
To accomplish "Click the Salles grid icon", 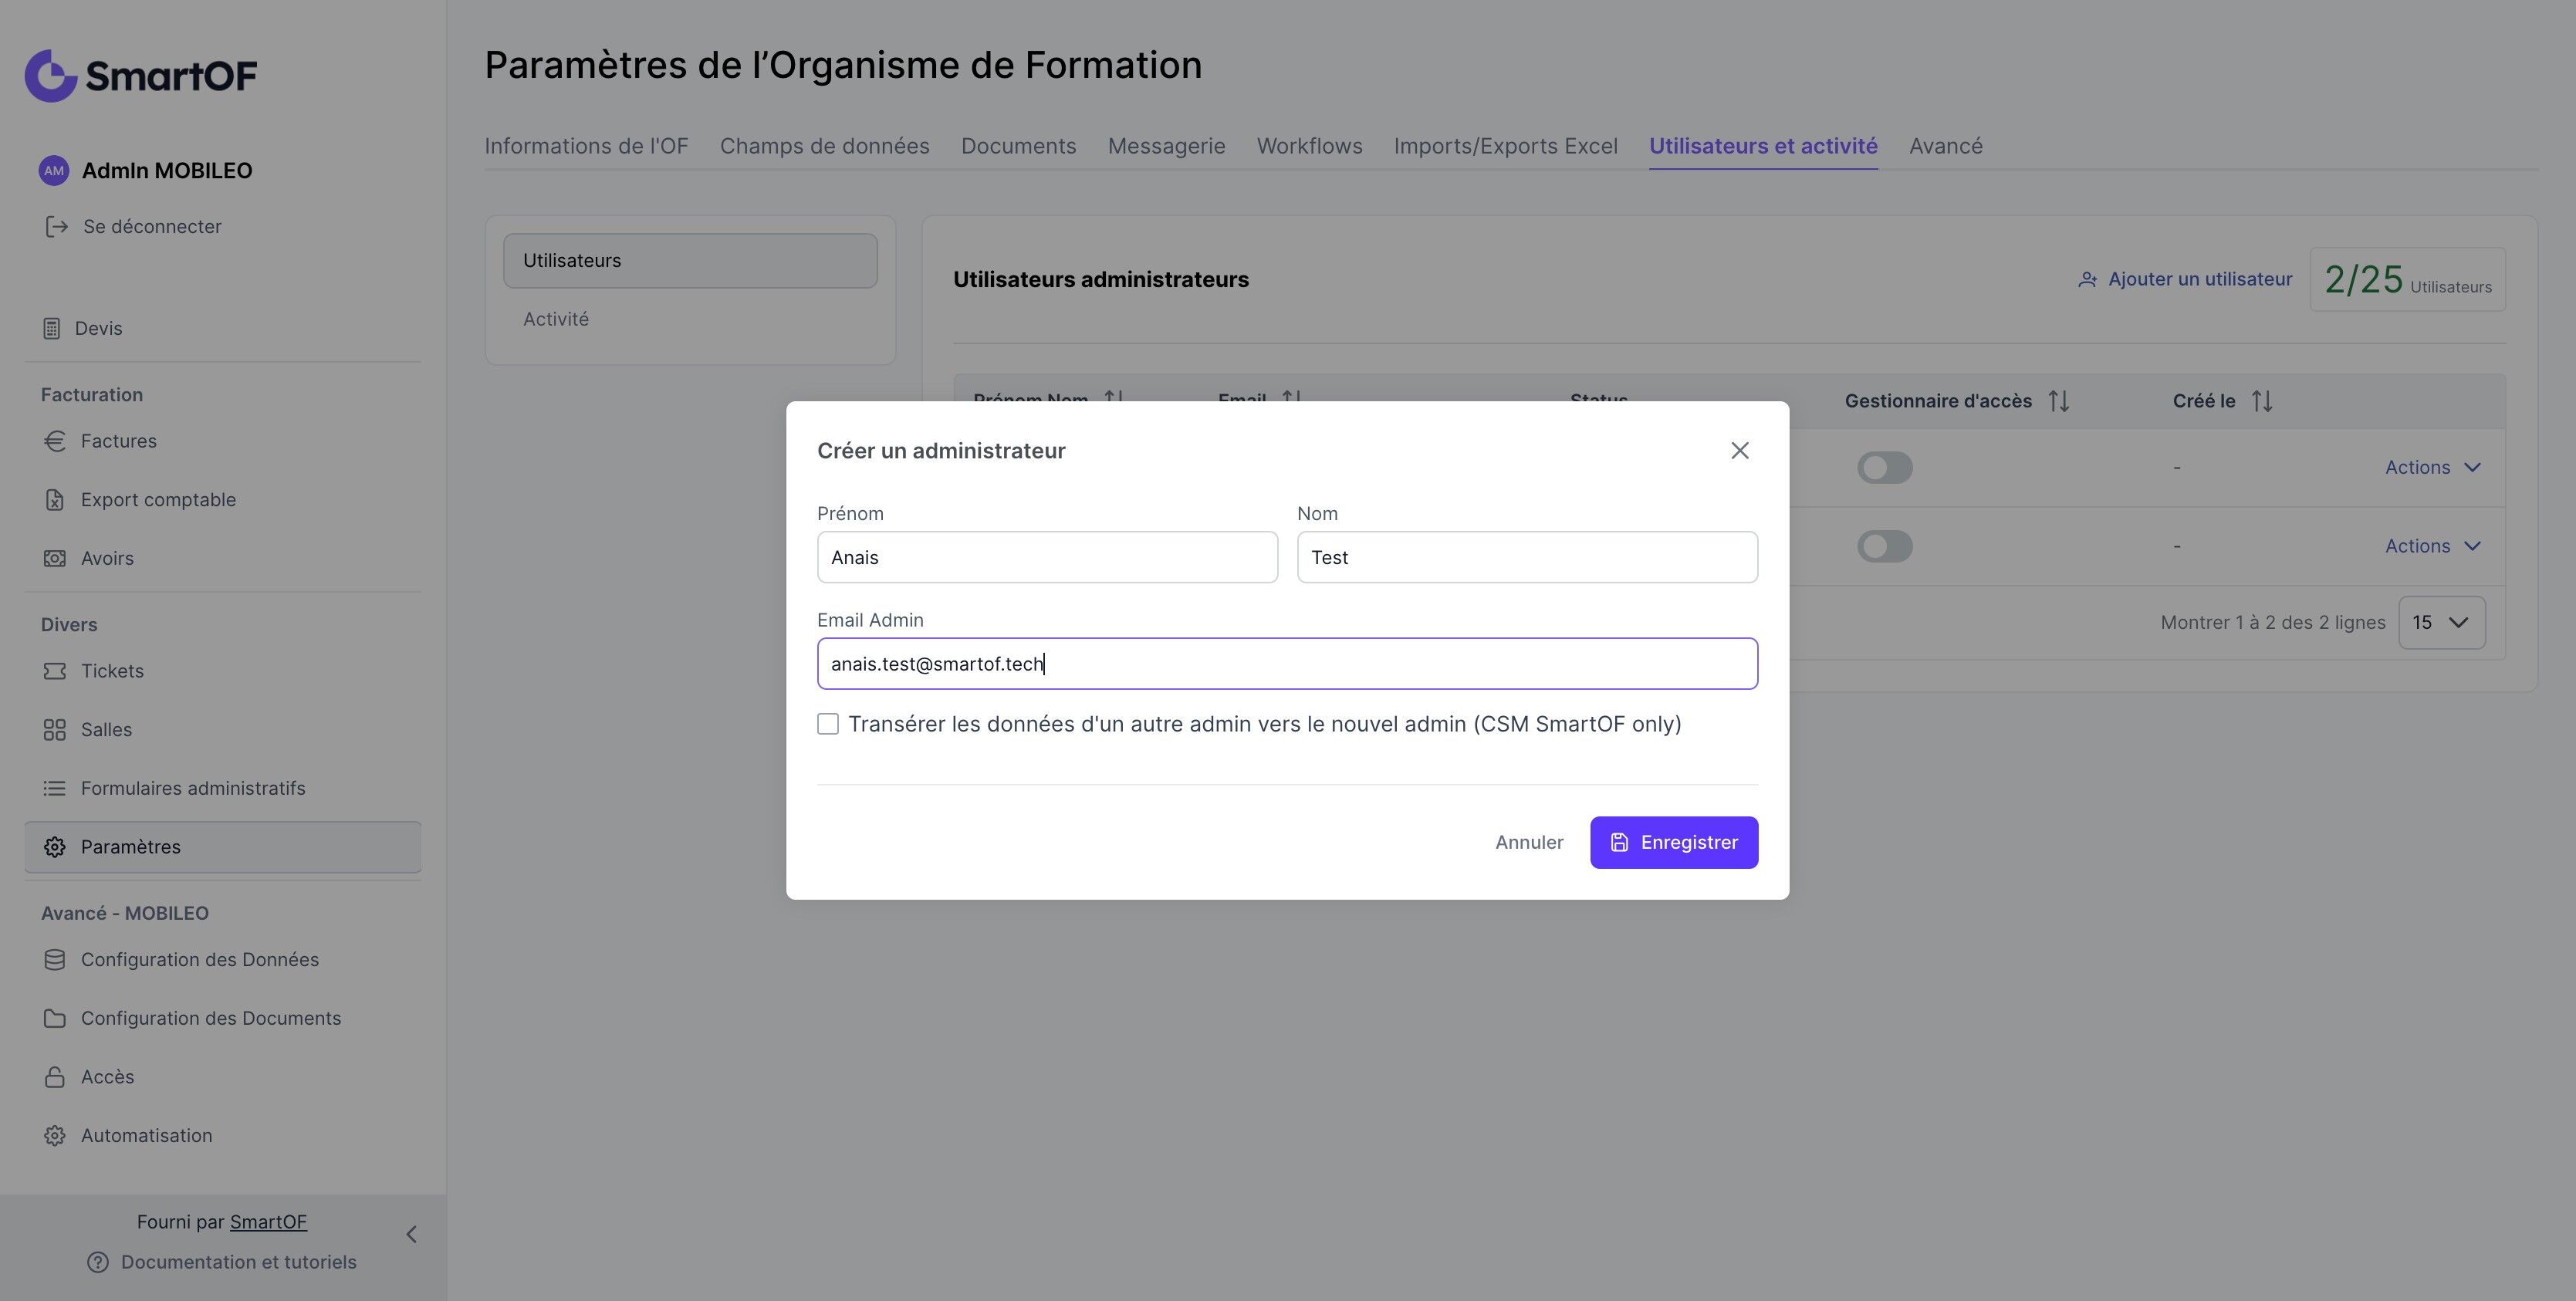I will (x=54, y=730).
